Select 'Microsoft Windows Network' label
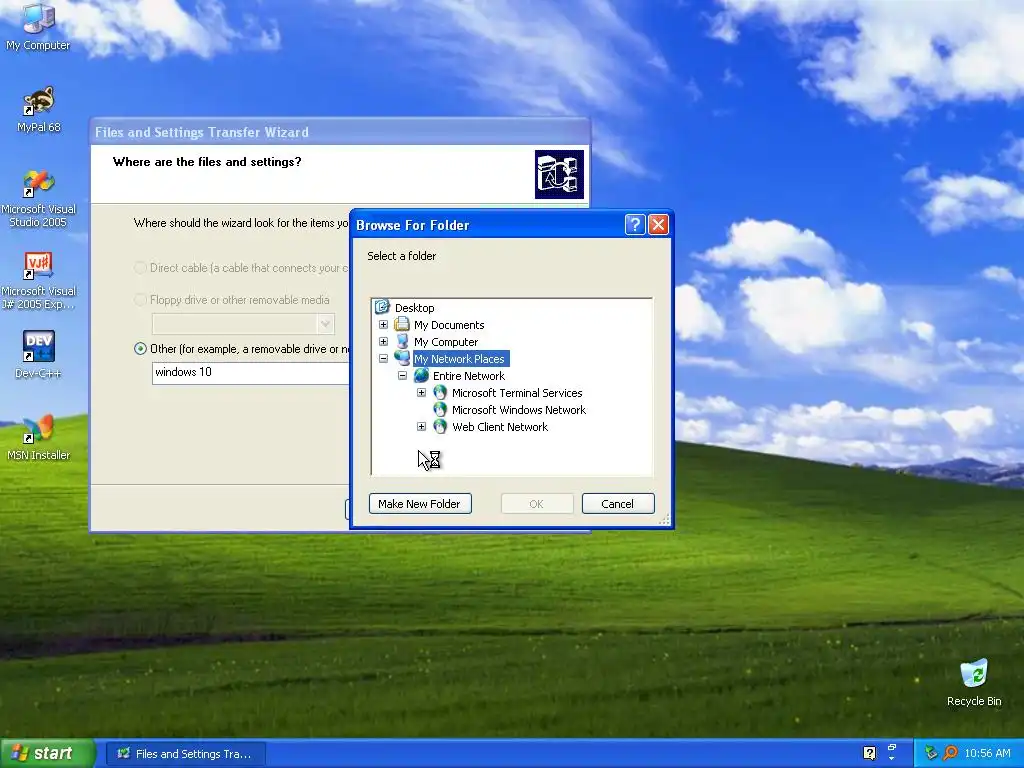This screenshot has height=768, width=1024. [x=519, y=409]
